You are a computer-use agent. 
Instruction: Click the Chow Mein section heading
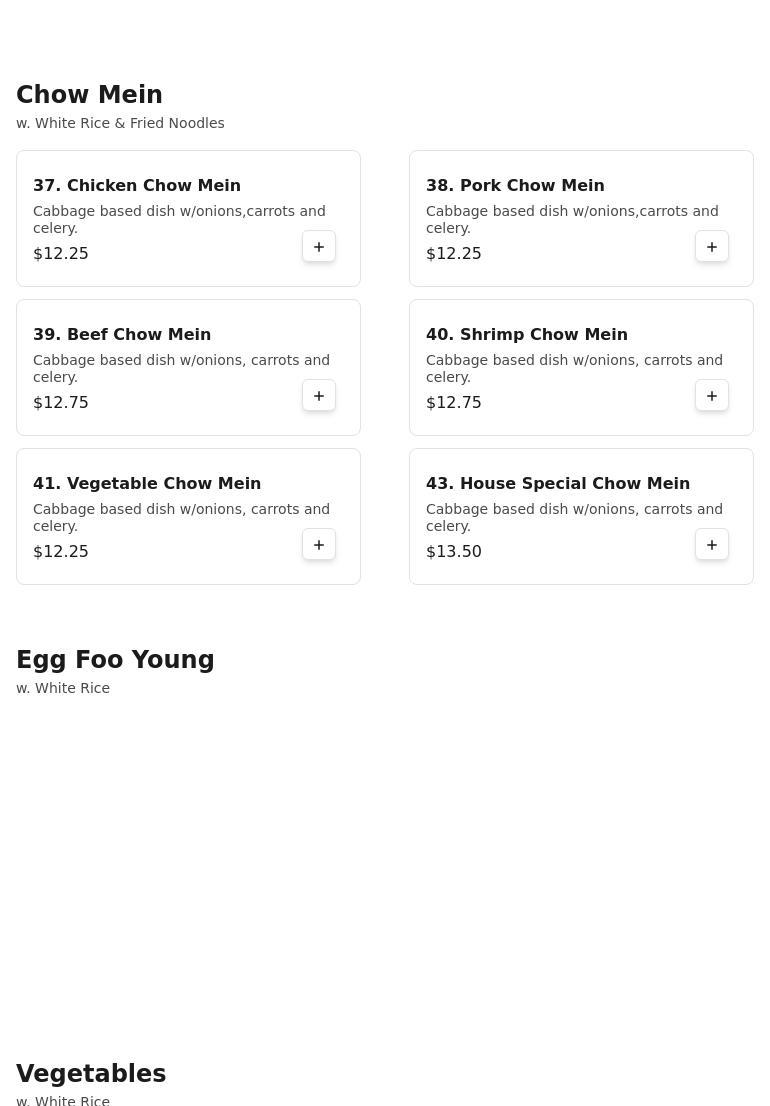(x=90, y=95)
